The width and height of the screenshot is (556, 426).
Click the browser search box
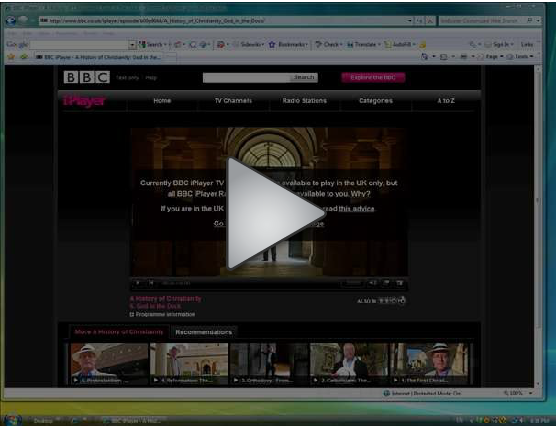pyautogui.click(x=482, y=21)
